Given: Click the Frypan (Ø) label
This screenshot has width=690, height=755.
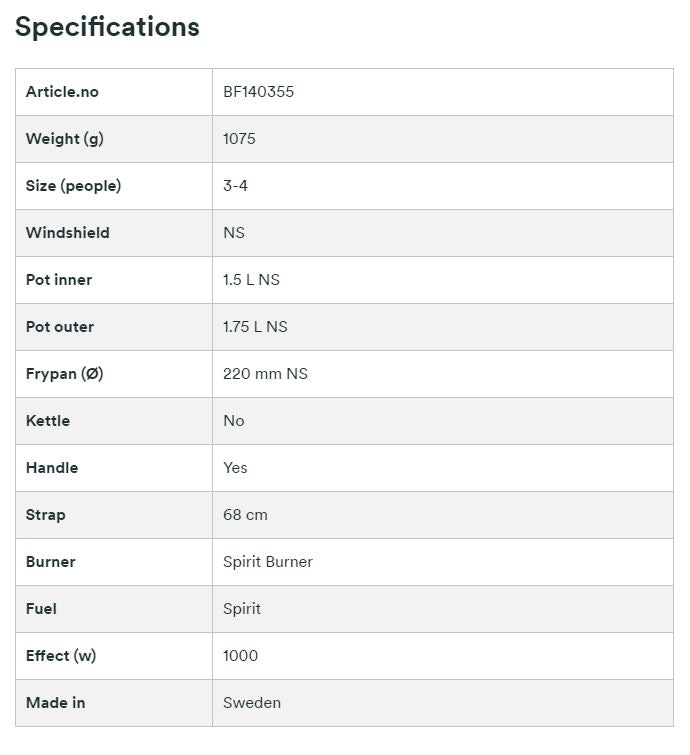Looking at the screenshot, I should tap(65, 374).
